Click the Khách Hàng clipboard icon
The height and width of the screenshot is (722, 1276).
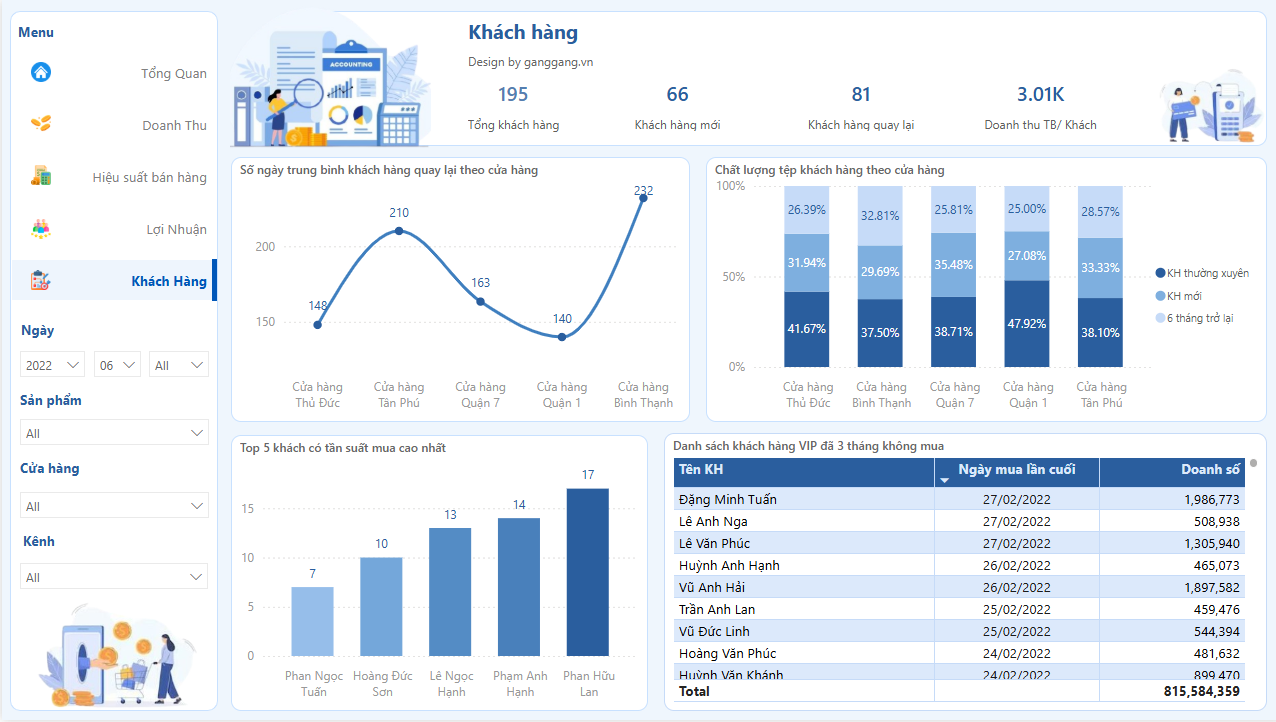(41, 281)
